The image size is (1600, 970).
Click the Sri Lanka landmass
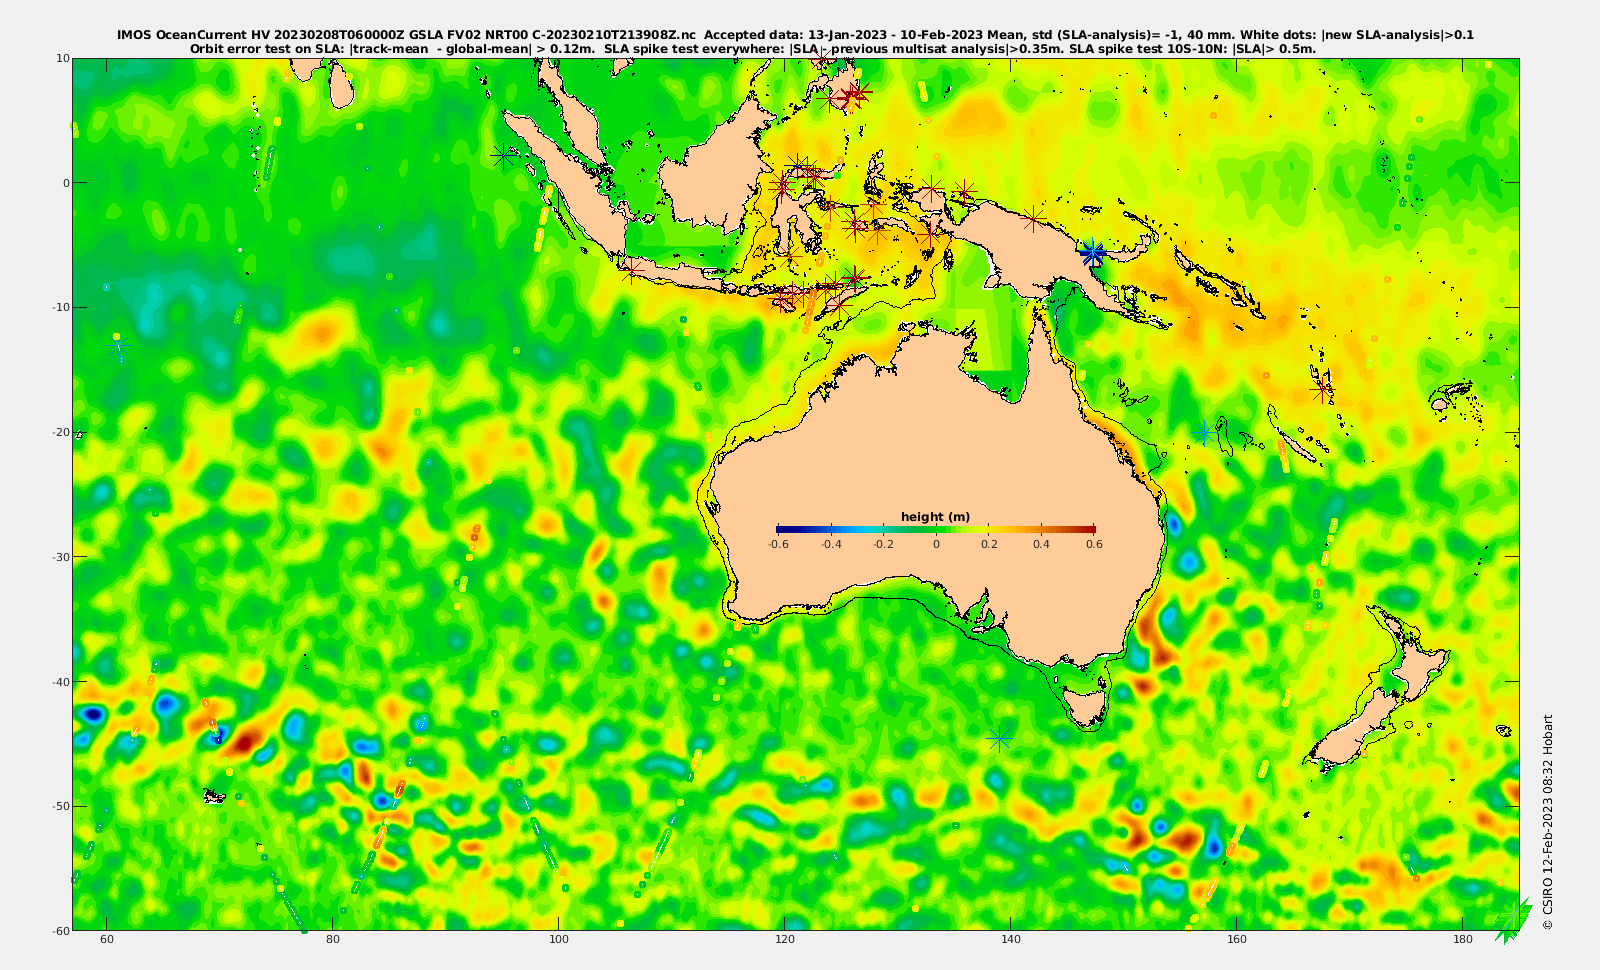coord(341,84)
